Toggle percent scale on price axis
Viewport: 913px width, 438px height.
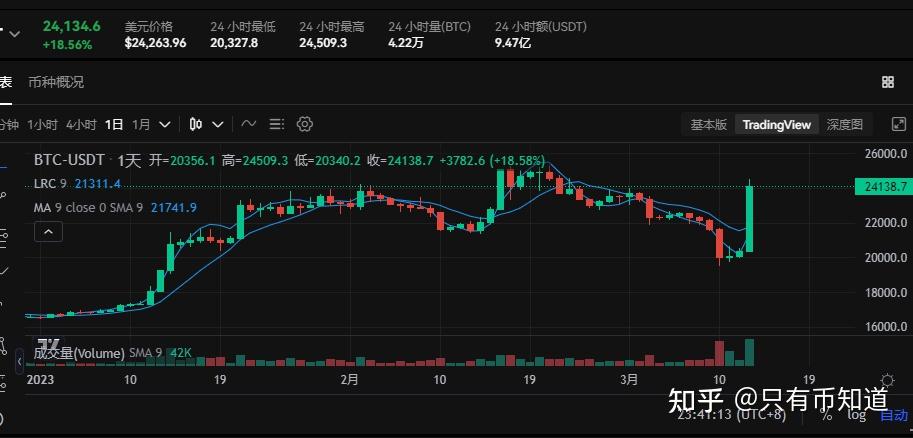tap(826, 415)
